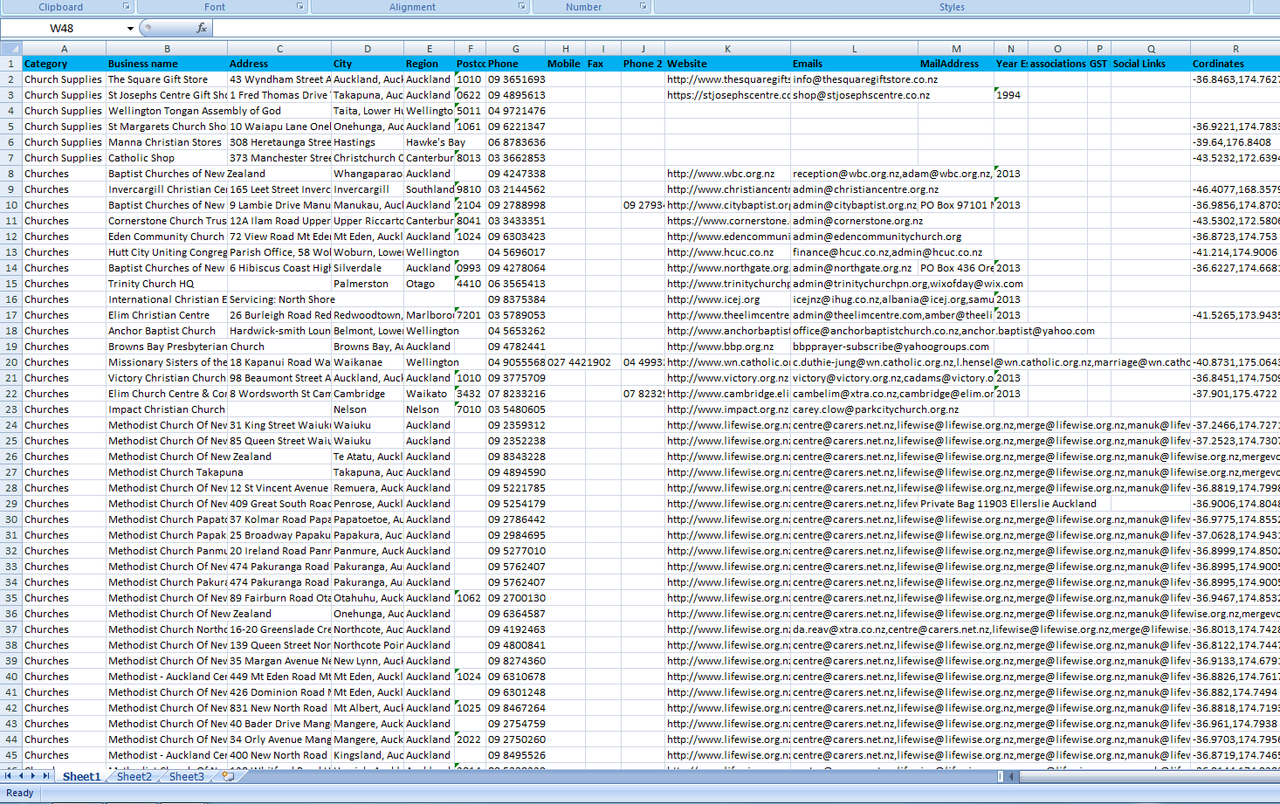
Task: Select the mobile cell '027 4421902'
Action: tap(565, 362)
